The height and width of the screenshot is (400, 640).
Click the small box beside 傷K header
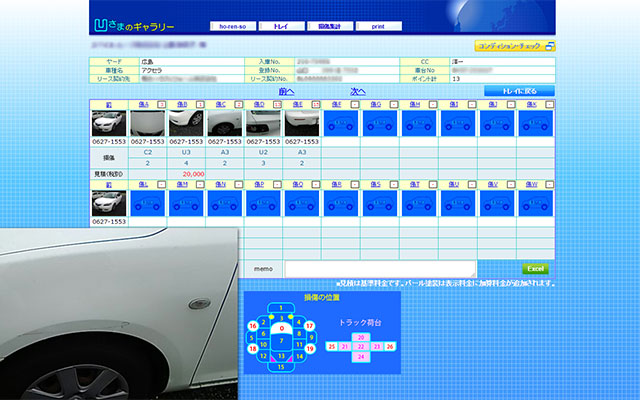click(x=550, y=105)
